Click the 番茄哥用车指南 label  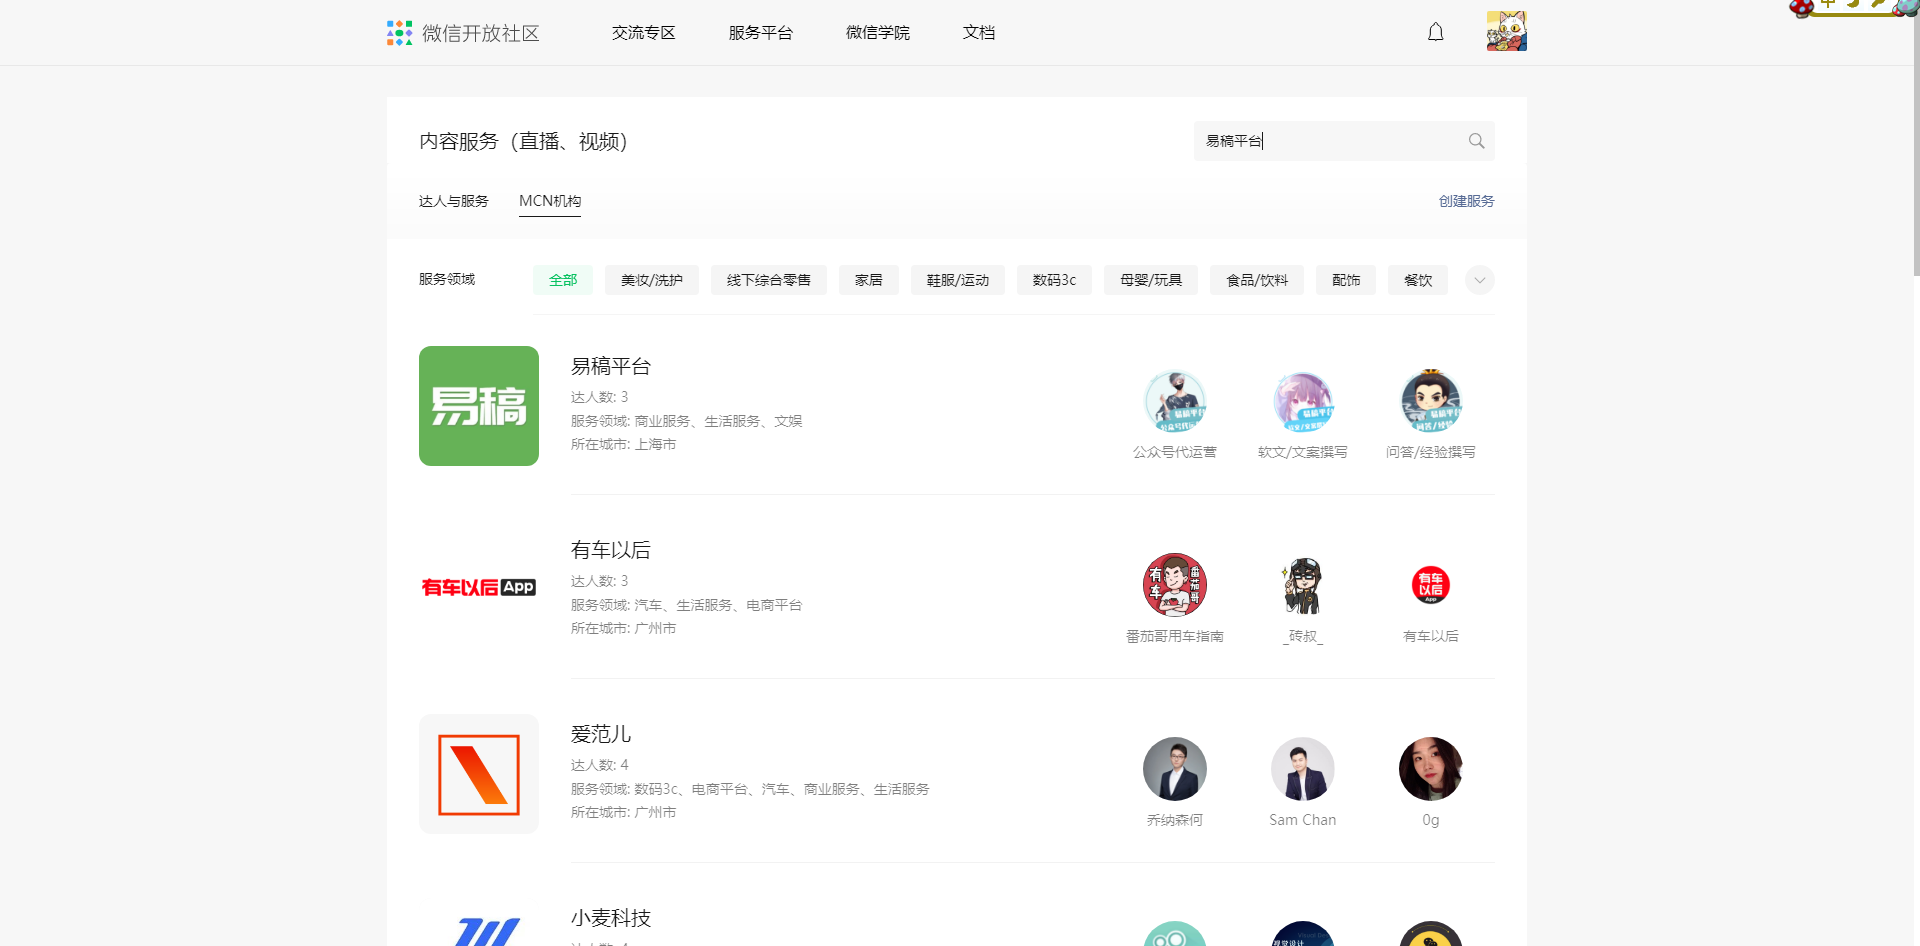tap(1175, 636)
